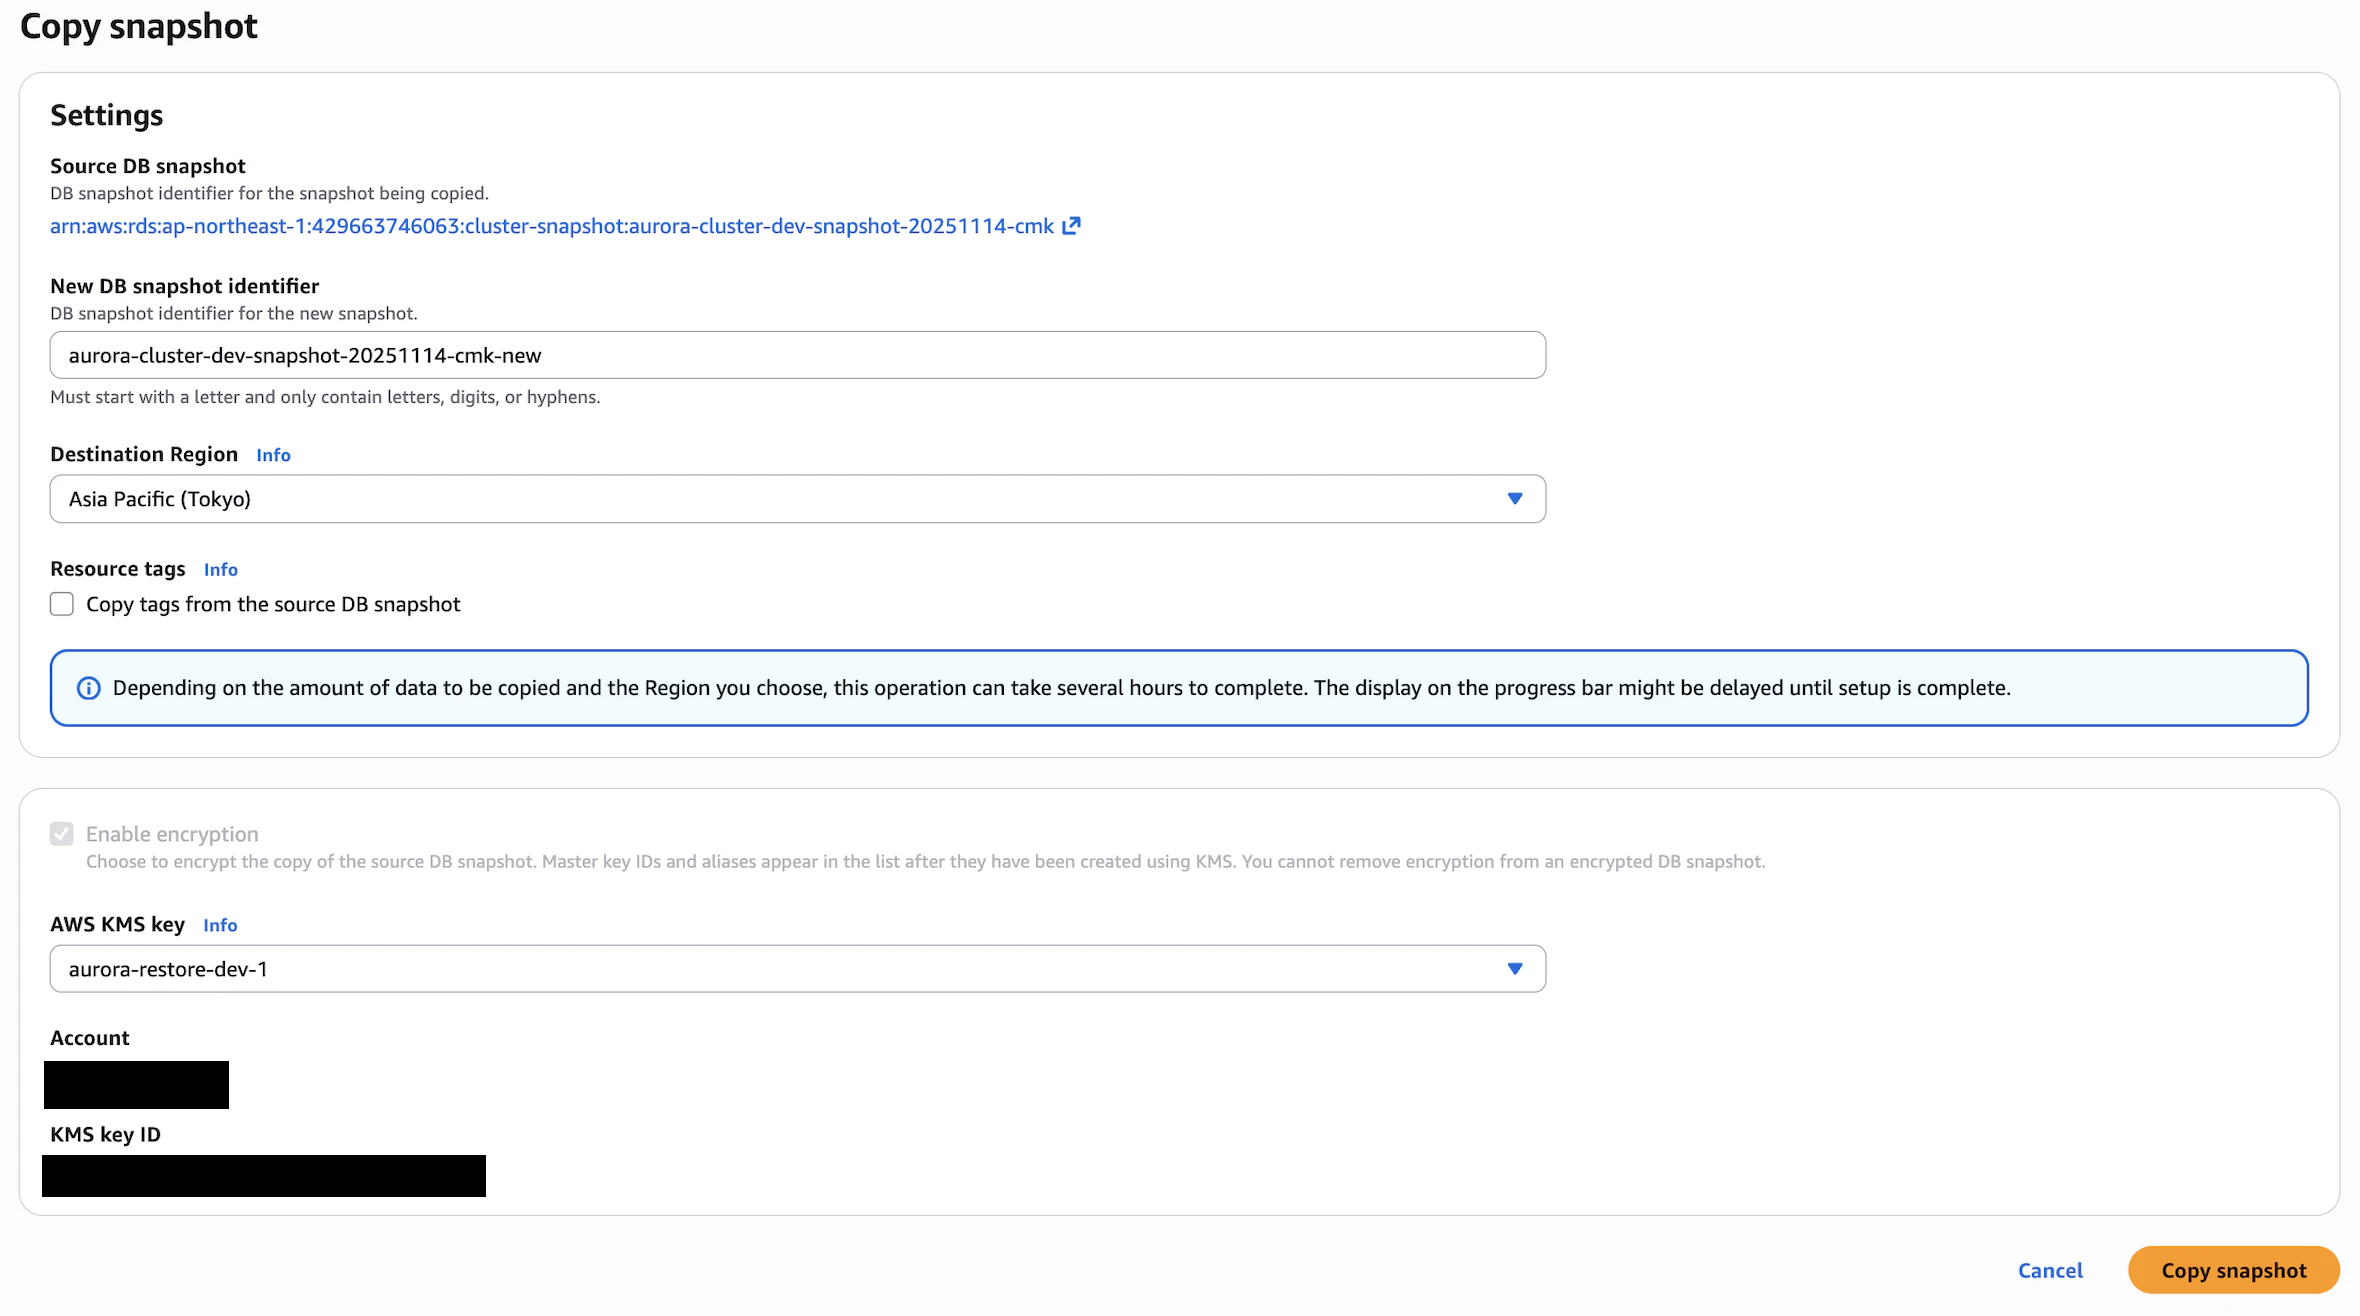Viewport: 2360px width, 1316px height.
Task: Click the 'Account' label
Action: coord(90,1038)
